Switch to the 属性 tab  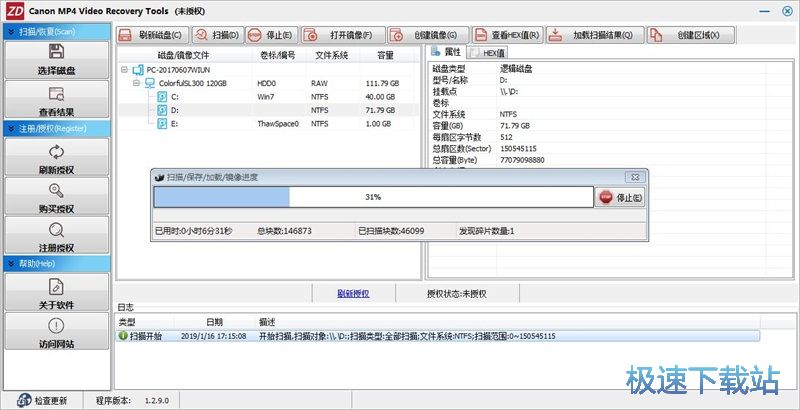(446, 52)
